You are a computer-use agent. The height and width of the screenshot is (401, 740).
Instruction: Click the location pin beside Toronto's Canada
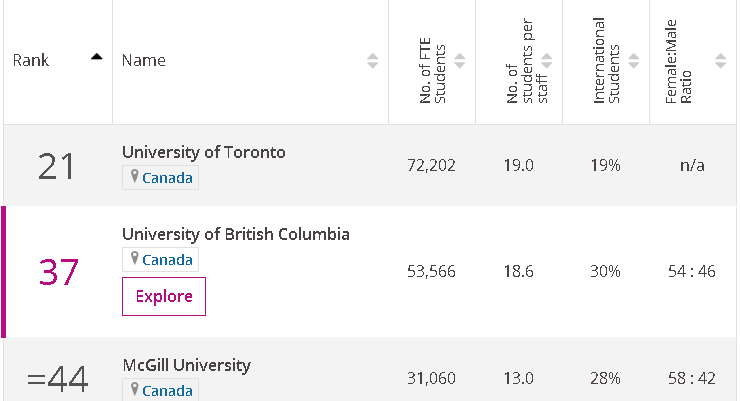point(135,176)
